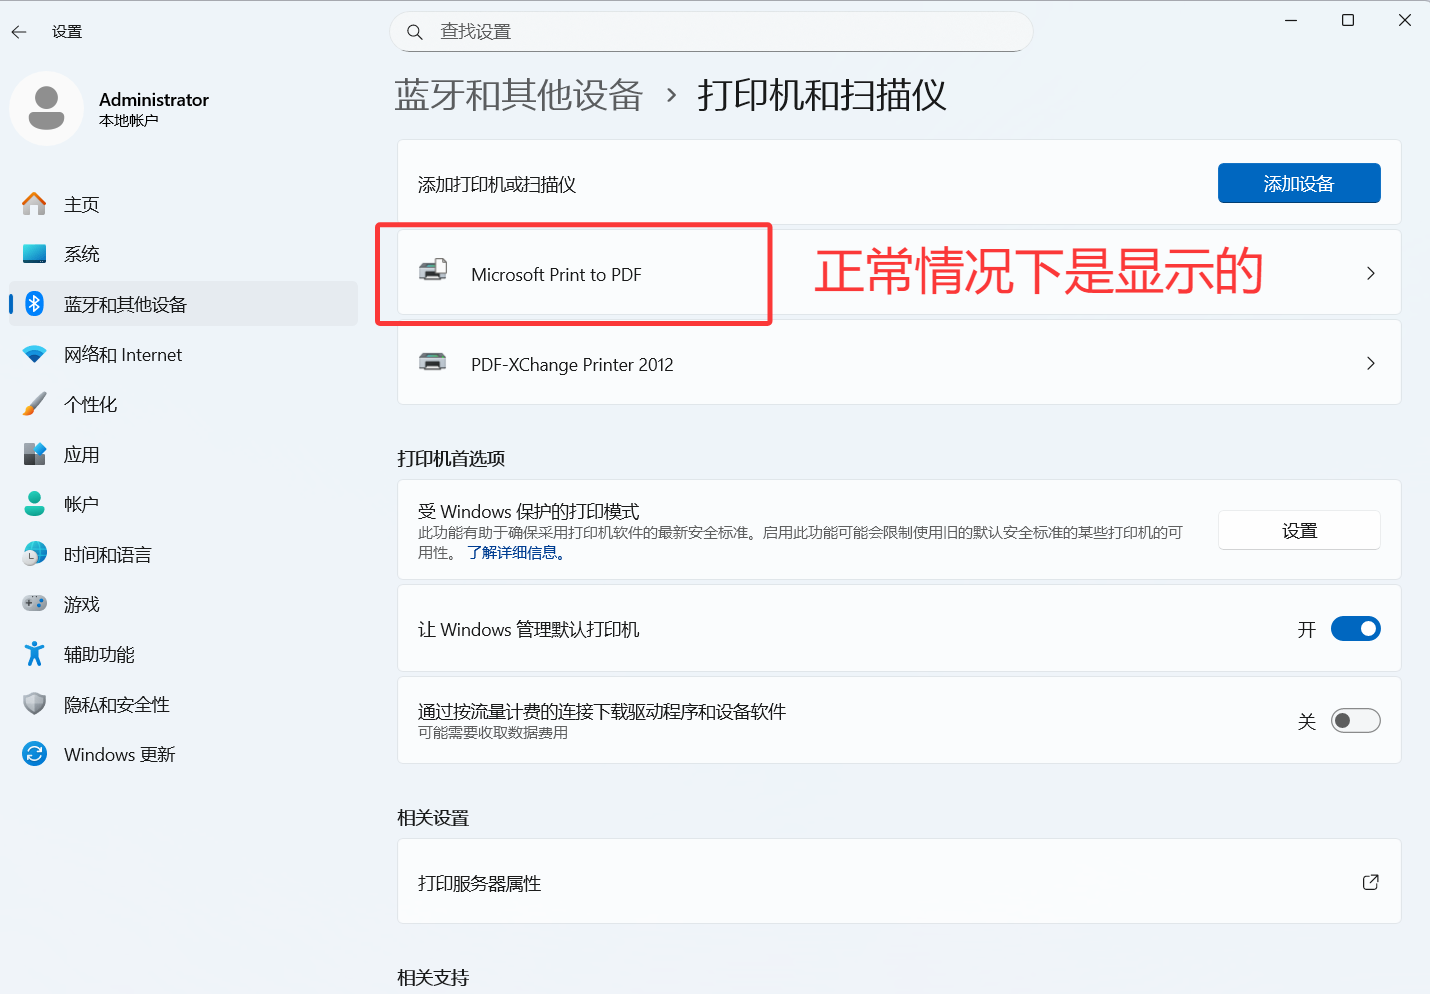1430x994 pixels.
Task: Click the 查找设置 search field
Action: pyautogui.click(x=711, y=32)
